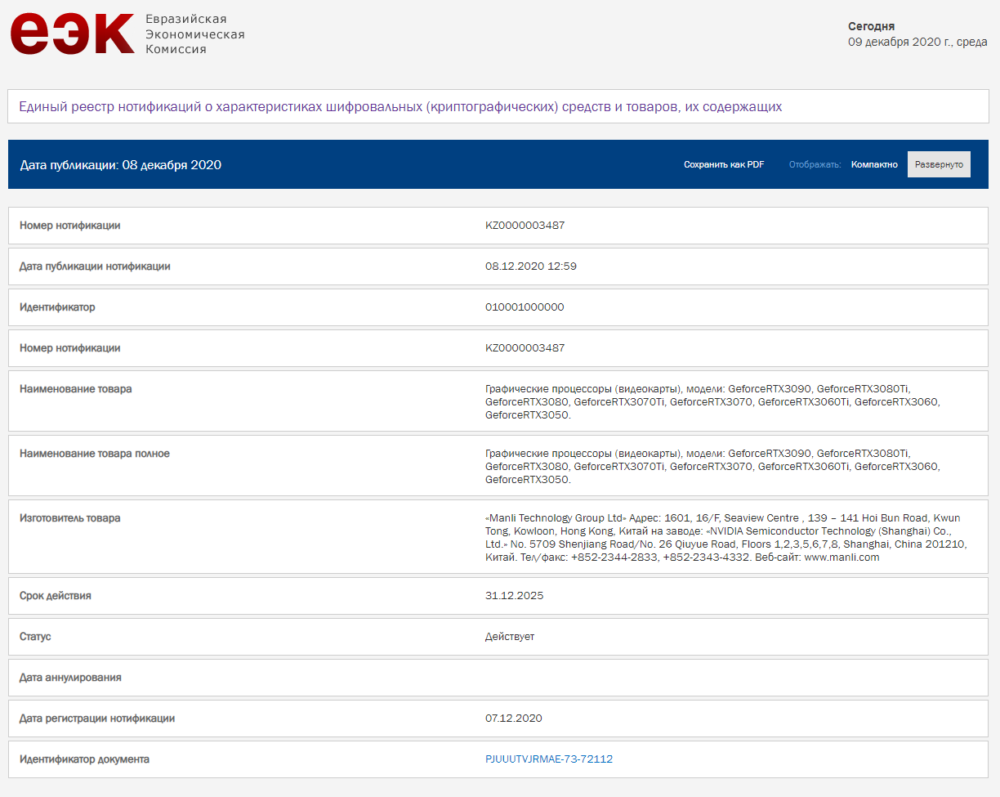Click the Наименование товара label
The height and width of the screenshot is (797, 1000).
(x=75, y=388)
